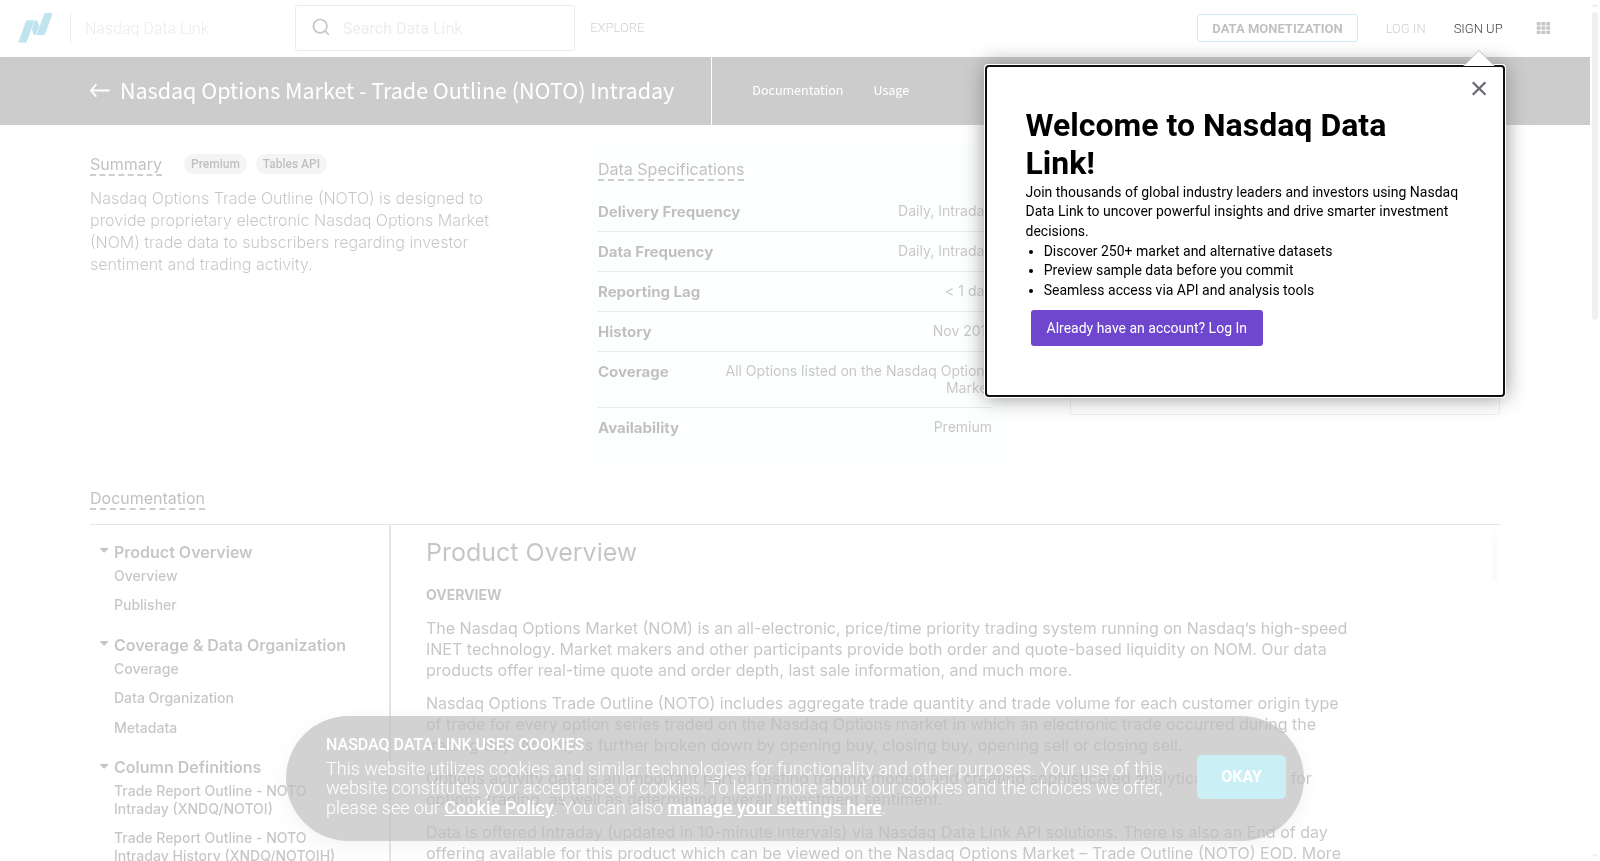Image resolution: width=1600 pixels, height=861 pixels.
Task: Open the Explore menu
Action: (x=617, y=28)
